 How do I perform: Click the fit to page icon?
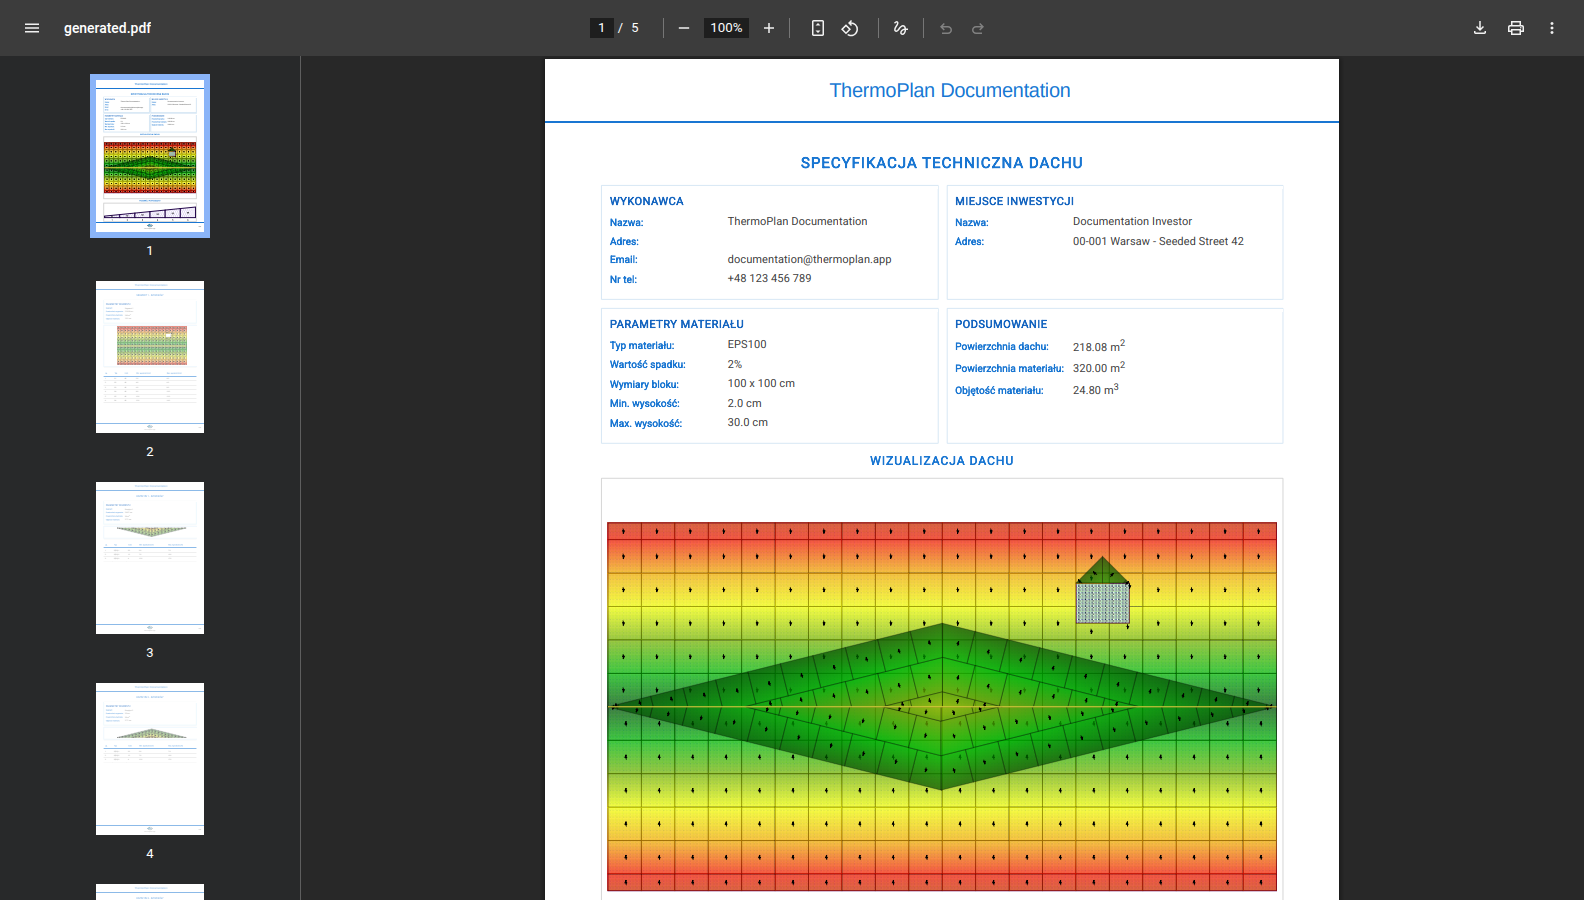point(818,28)
